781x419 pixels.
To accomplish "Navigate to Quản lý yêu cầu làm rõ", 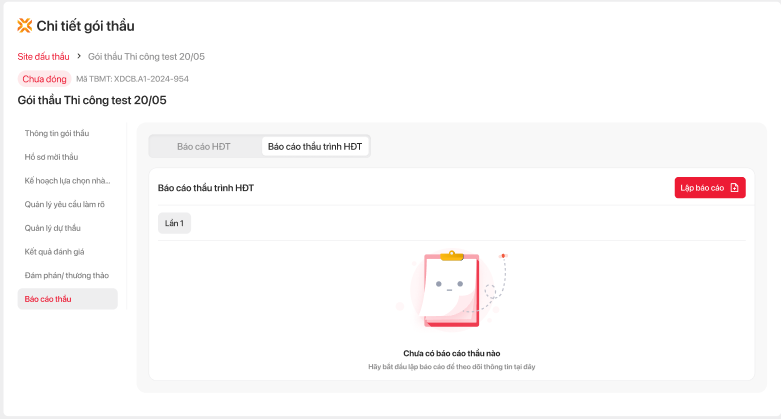I will pos(65,204).
